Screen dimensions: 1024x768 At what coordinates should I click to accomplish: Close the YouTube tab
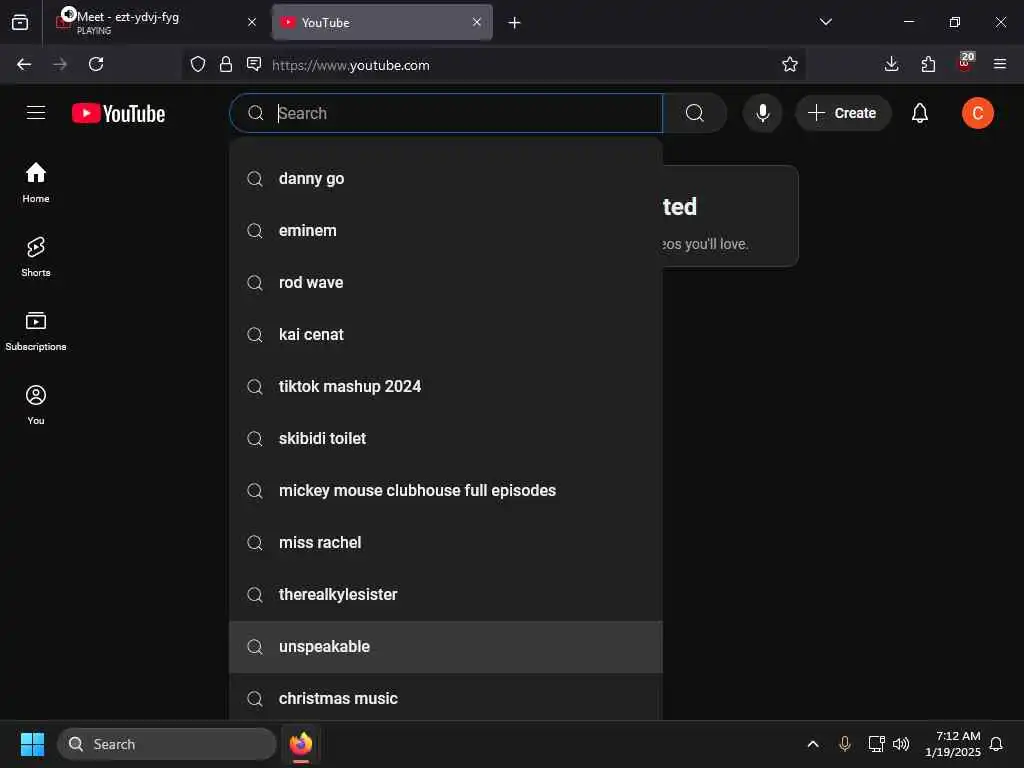point(477,22)
